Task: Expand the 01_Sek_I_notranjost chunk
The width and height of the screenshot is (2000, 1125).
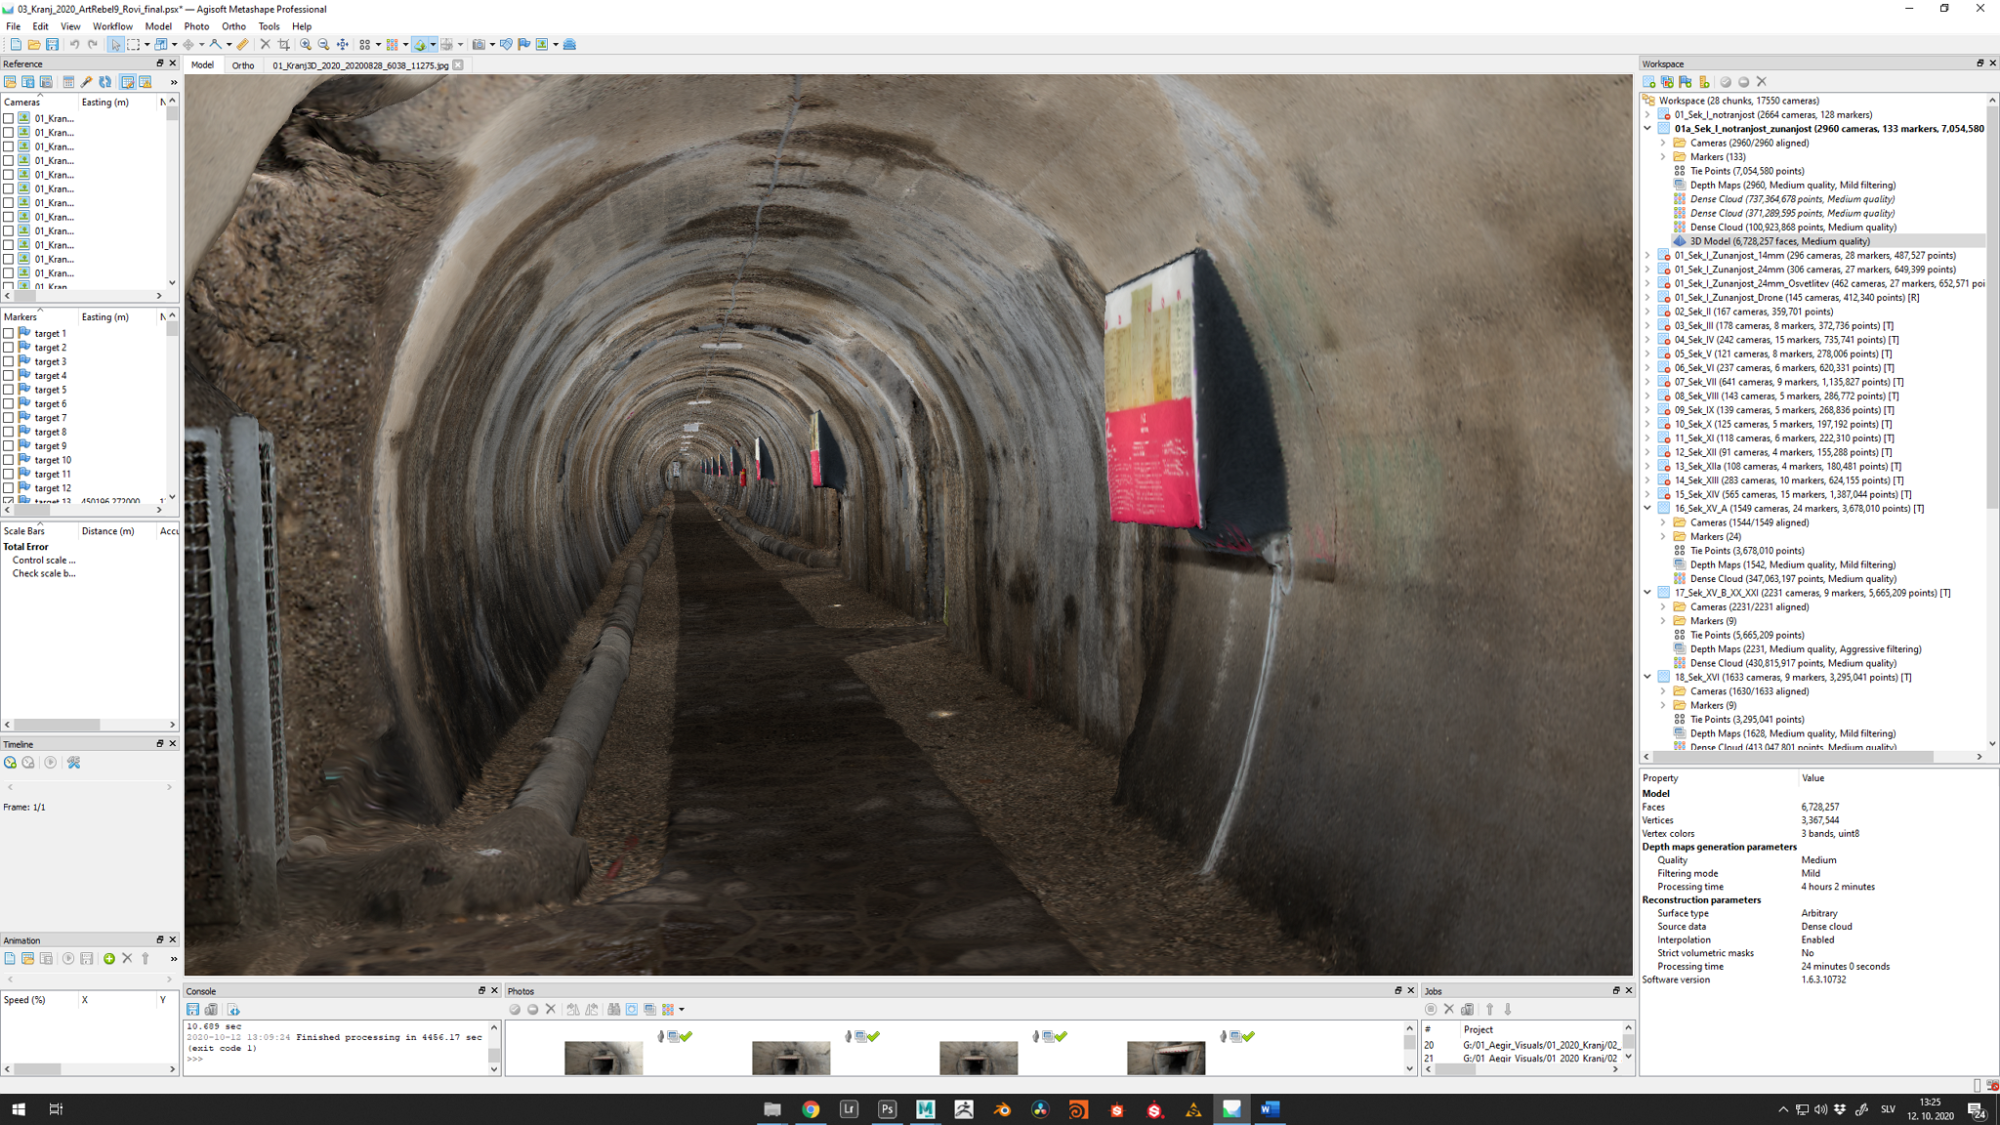Action: [1648, 115]
